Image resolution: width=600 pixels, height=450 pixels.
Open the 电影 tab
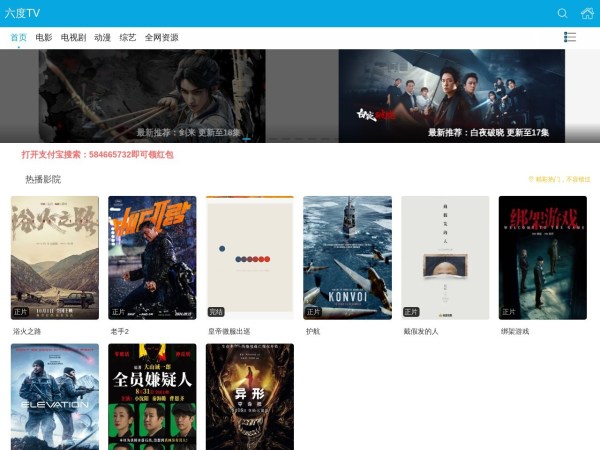[44, 38]
